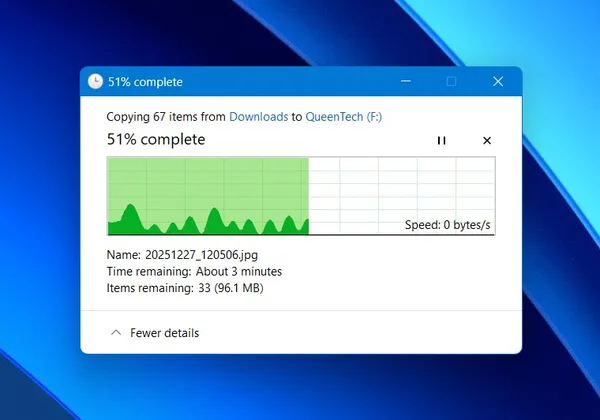Click the Time remaining About 3 minutes text

[x=194, y=272]
